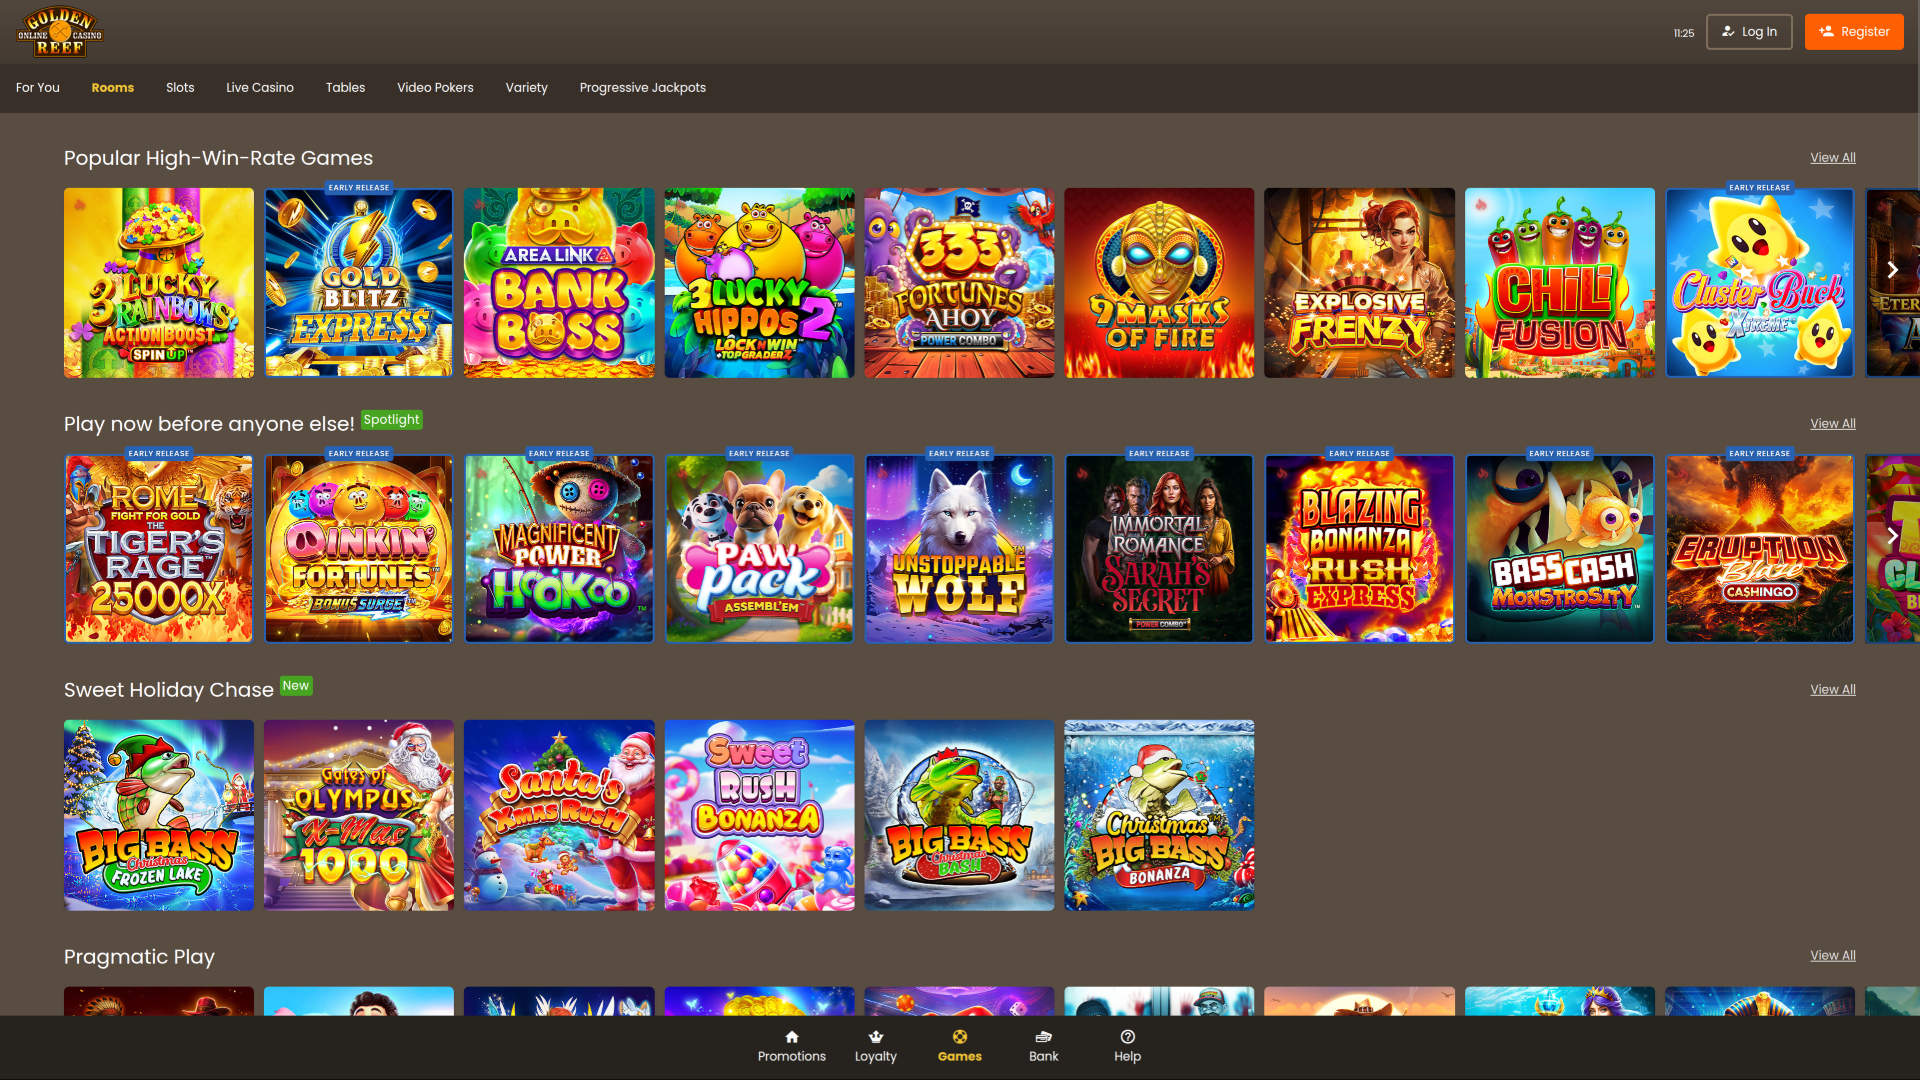Open the Live Casino category
1920x1080 pixels.
[x=260, y=88]
